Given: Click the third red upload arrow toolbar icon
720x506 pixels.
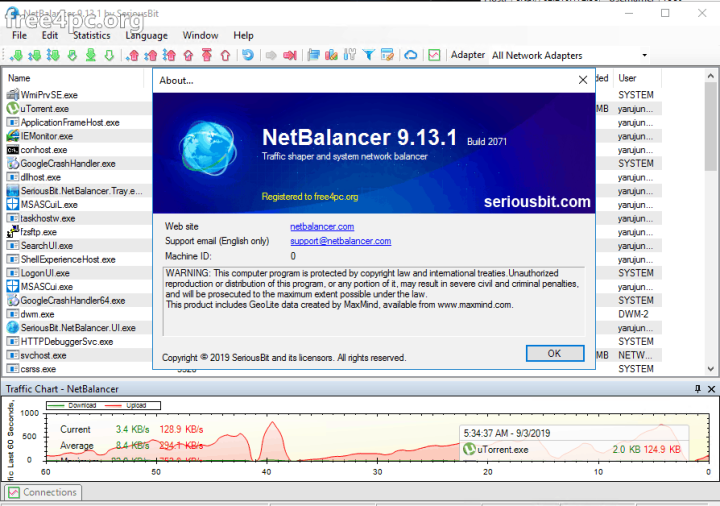Looking at the screenshot, I should click(169, 56).
